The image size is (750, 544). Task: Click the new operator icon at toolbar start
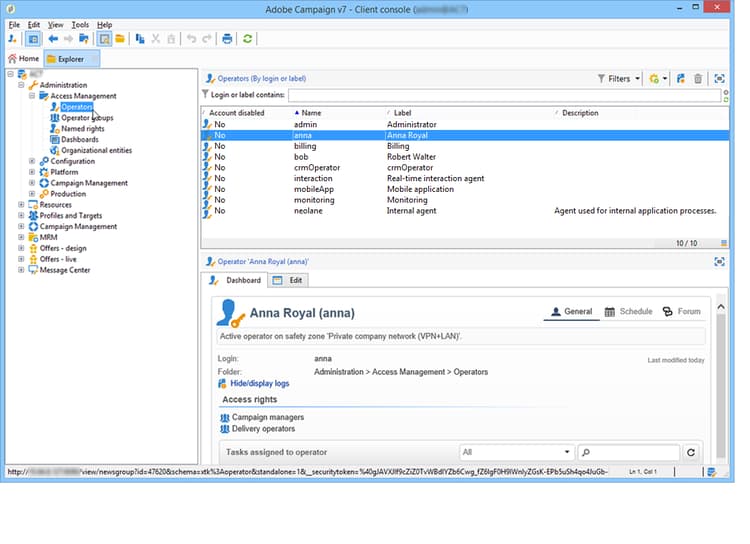(12, 39)
